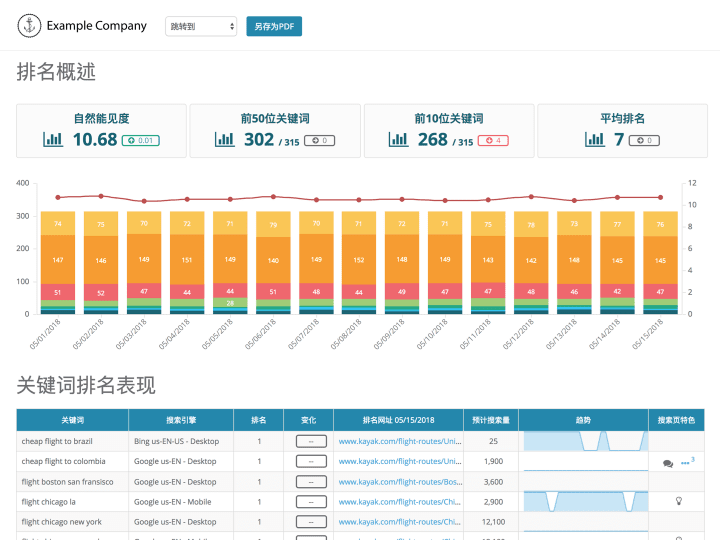This screenshot has width=720, height=540.
Task: Click bar chart icon in 前50位关键词 card
Action: click(x=225, y=139)
